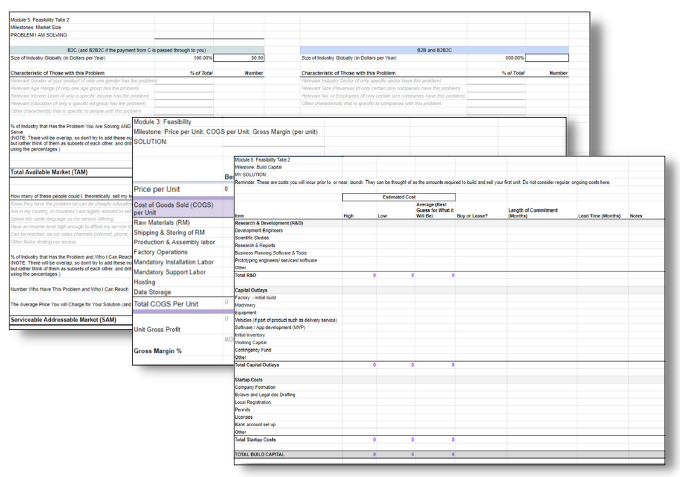Select the 'Total Startup Costs' row label
680x477 pixels.
click(x=255, y=440)
